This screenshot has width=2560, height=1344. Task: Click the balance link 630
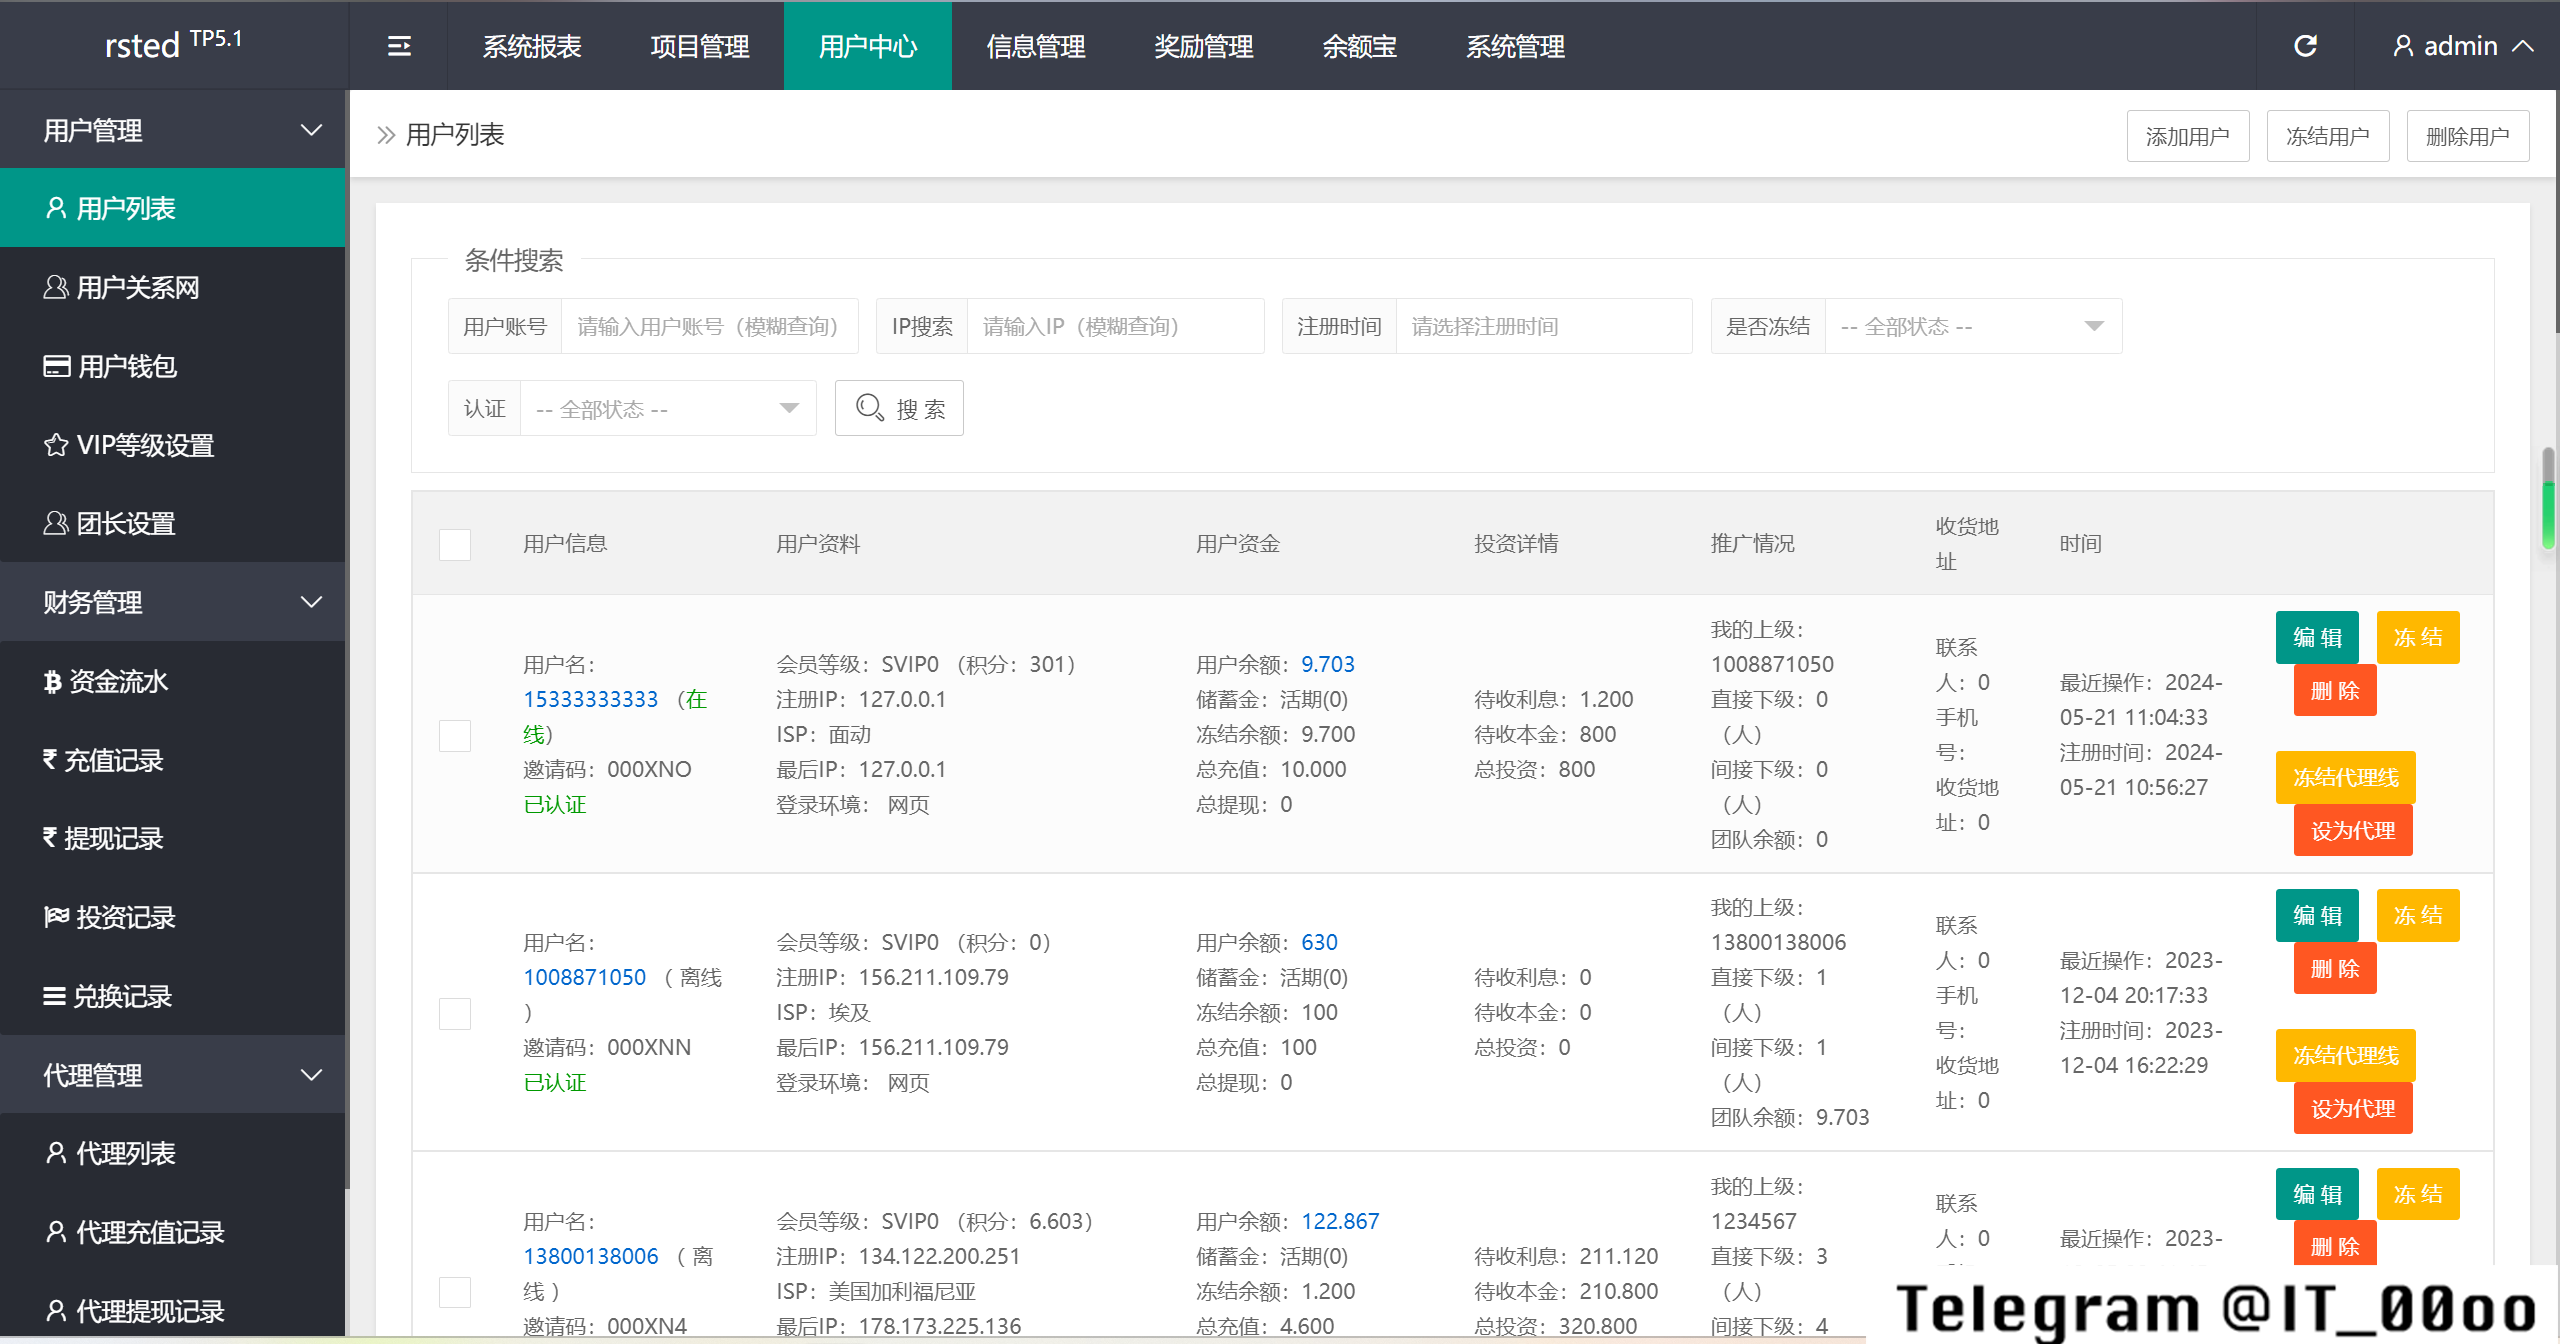coord(1319,942)
